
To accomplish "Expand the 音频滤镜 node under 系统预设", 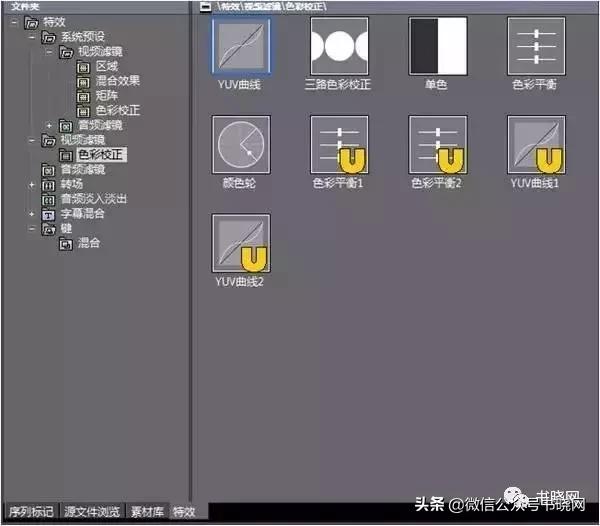I will [x=49, y=125].
